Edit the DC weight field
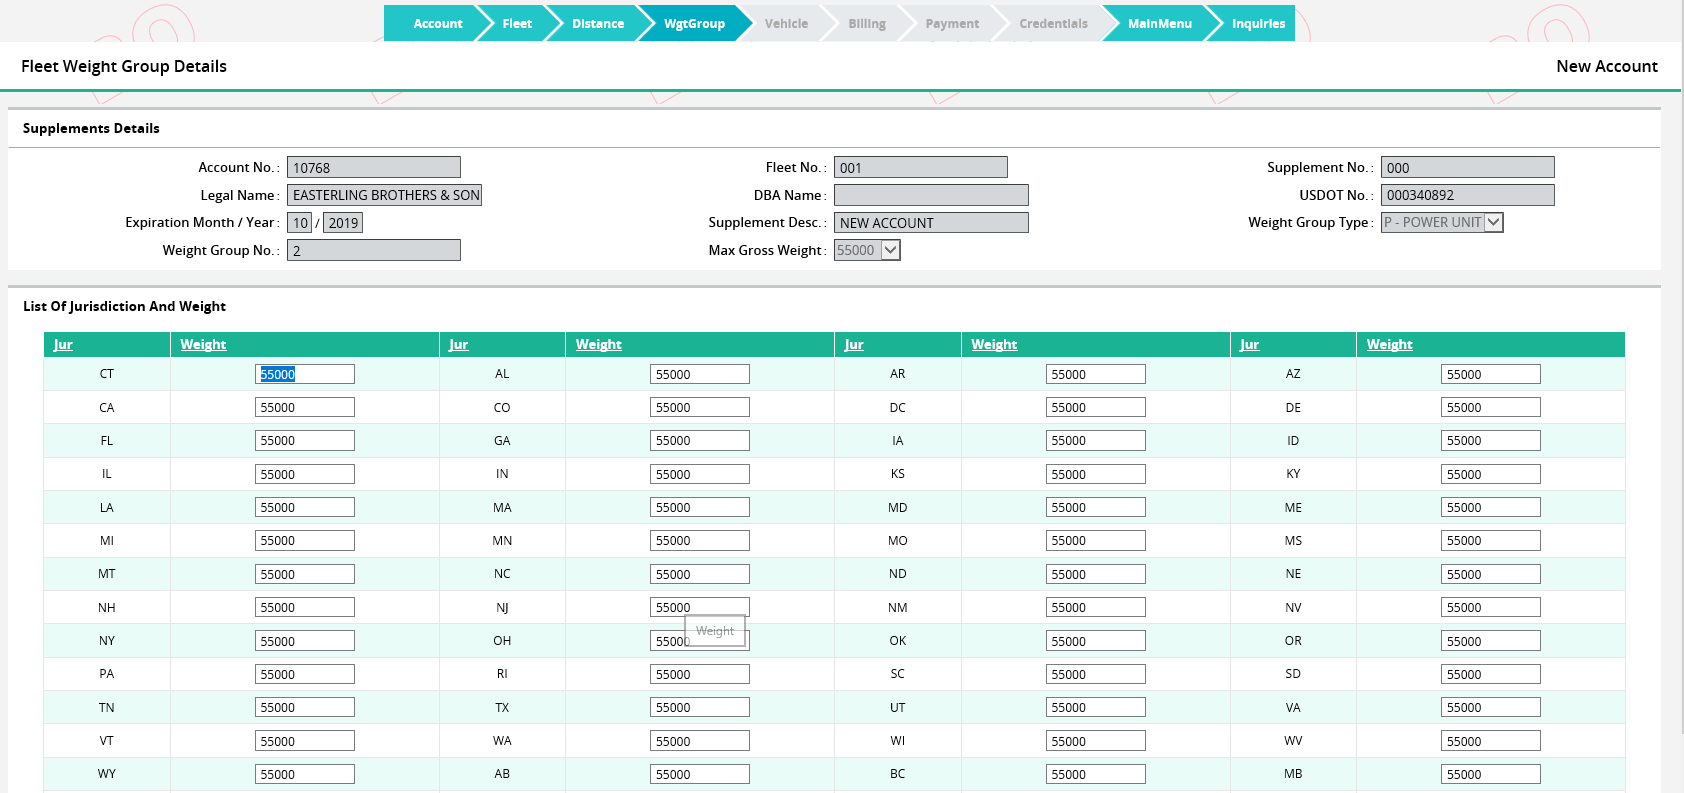1684x793 pixels. click(x=1096, y=407)
